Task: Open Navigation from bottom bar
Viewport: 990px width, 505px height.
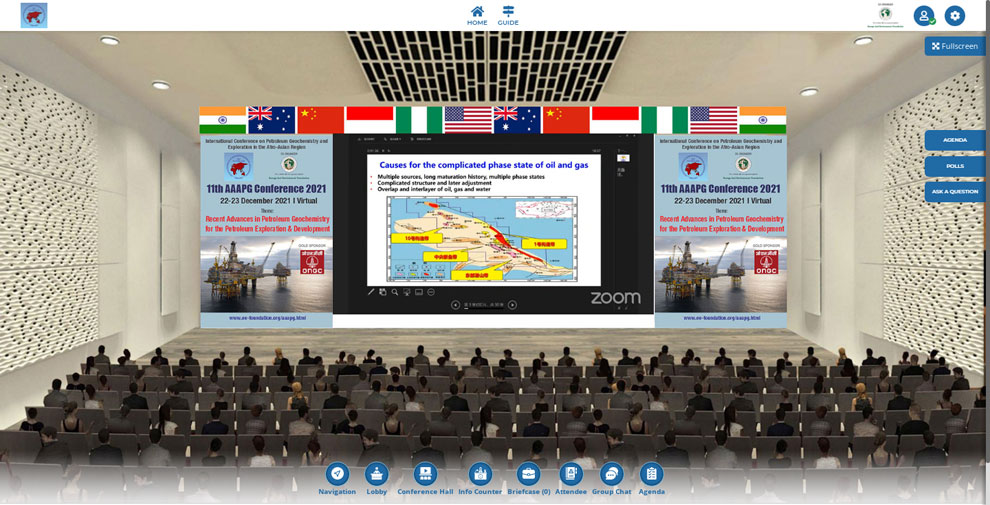Action: pos(337,478)
